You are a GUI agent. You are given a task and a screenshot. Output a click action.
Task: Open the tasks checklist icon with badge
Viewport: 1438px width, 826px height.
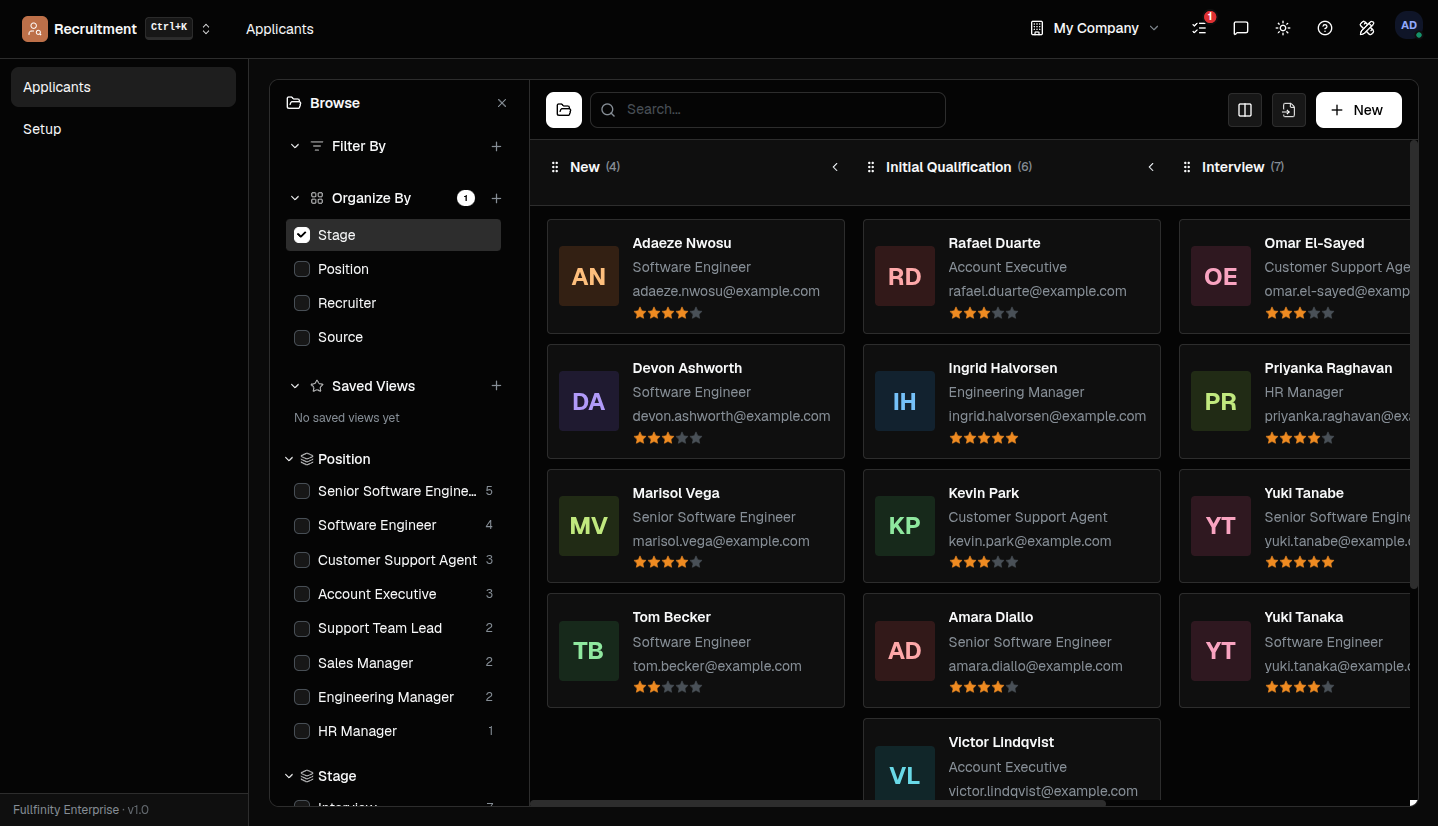coord(1200,28)
